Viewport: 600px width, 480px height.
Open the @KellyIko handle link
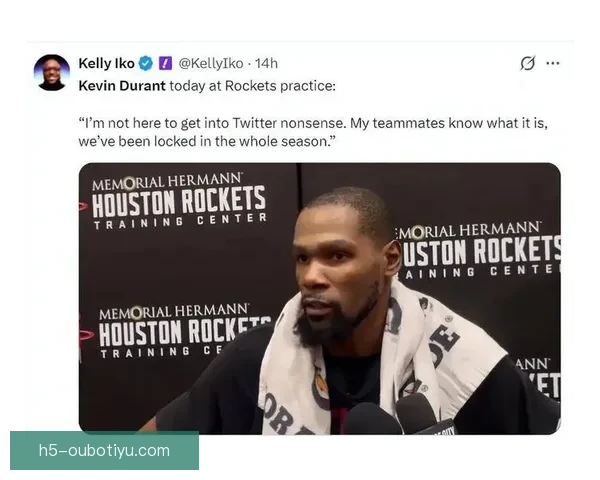pos(211,64)
